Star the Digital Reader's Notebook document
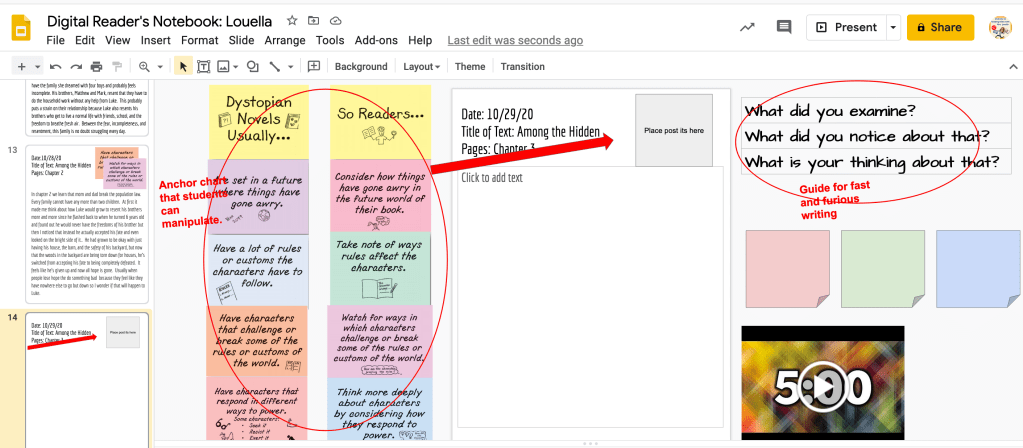Viewport: 1023px width, 448px height. tap(292, 20)
